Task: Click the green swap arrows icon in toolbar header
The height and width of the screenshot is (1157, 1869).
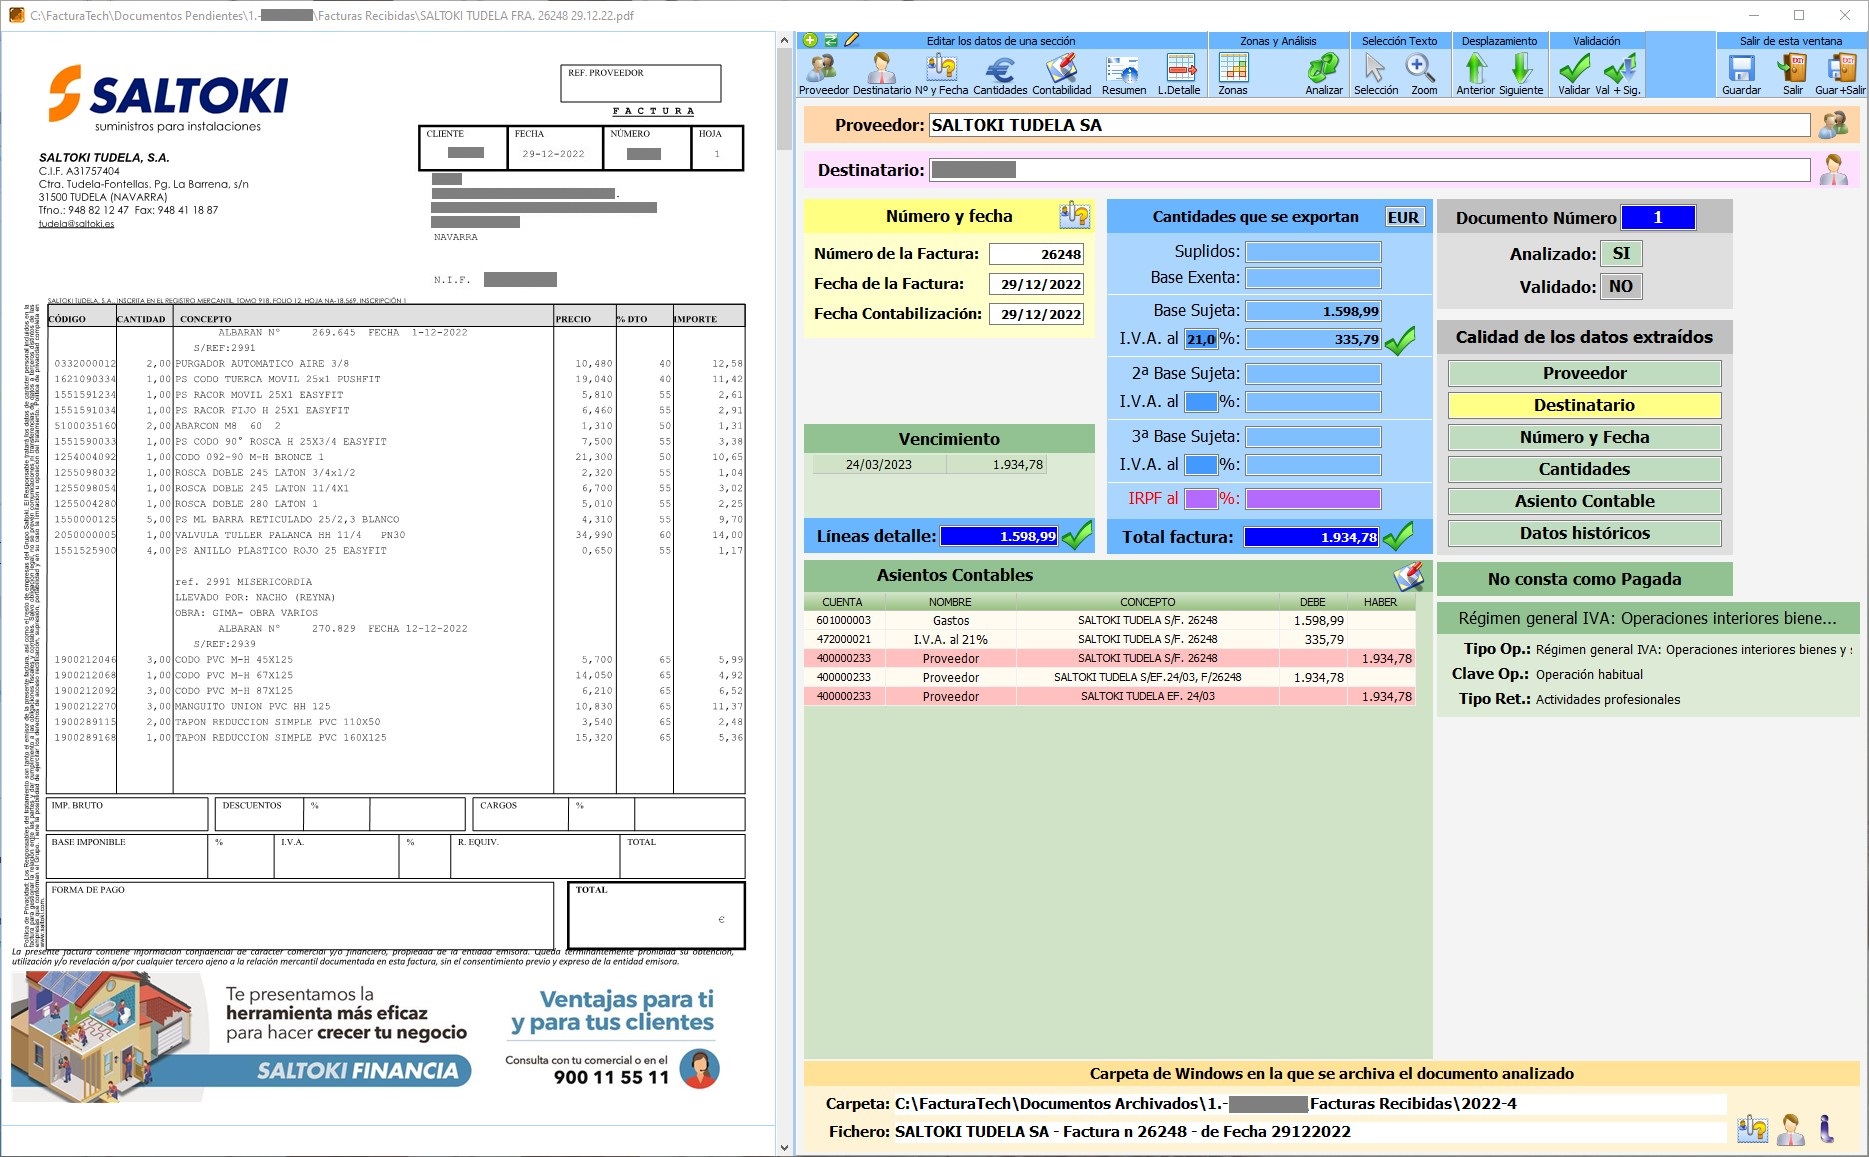Action: [831, 40]
